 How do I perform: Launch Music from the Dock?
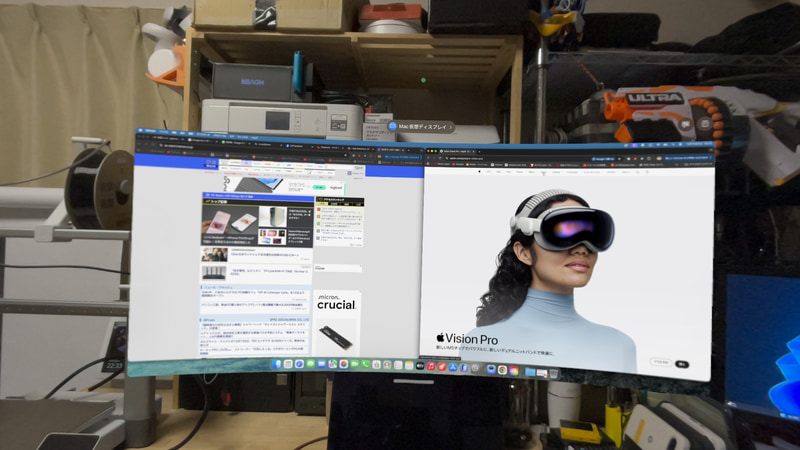point(431,366)
